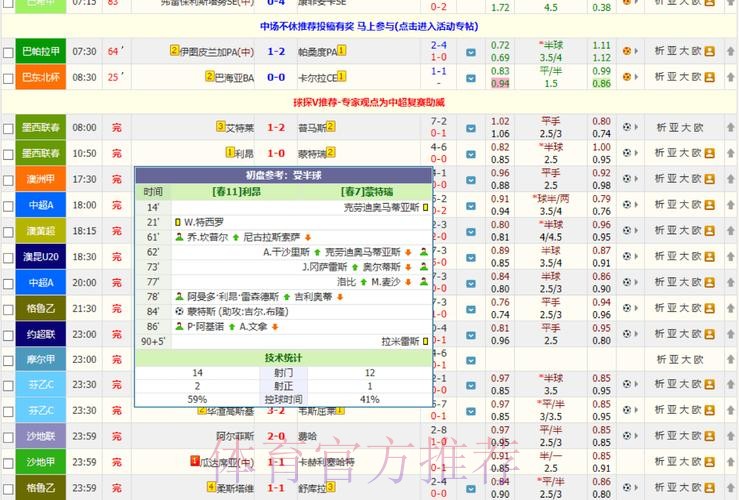
Task: Click the soccer ball icon in 格鲁乙 row
Action: click(x=627, y=309)
